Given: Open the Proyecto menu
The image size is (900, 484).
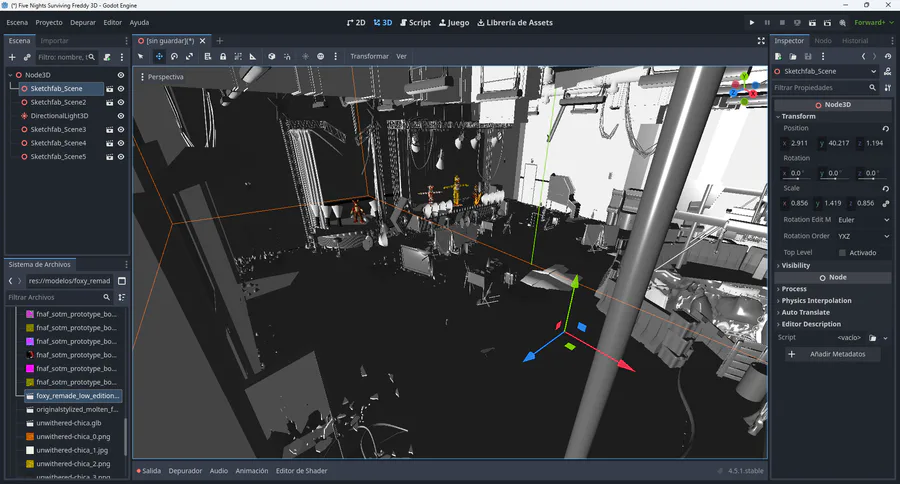Looking at the screenshot, I should coord(49,22).
